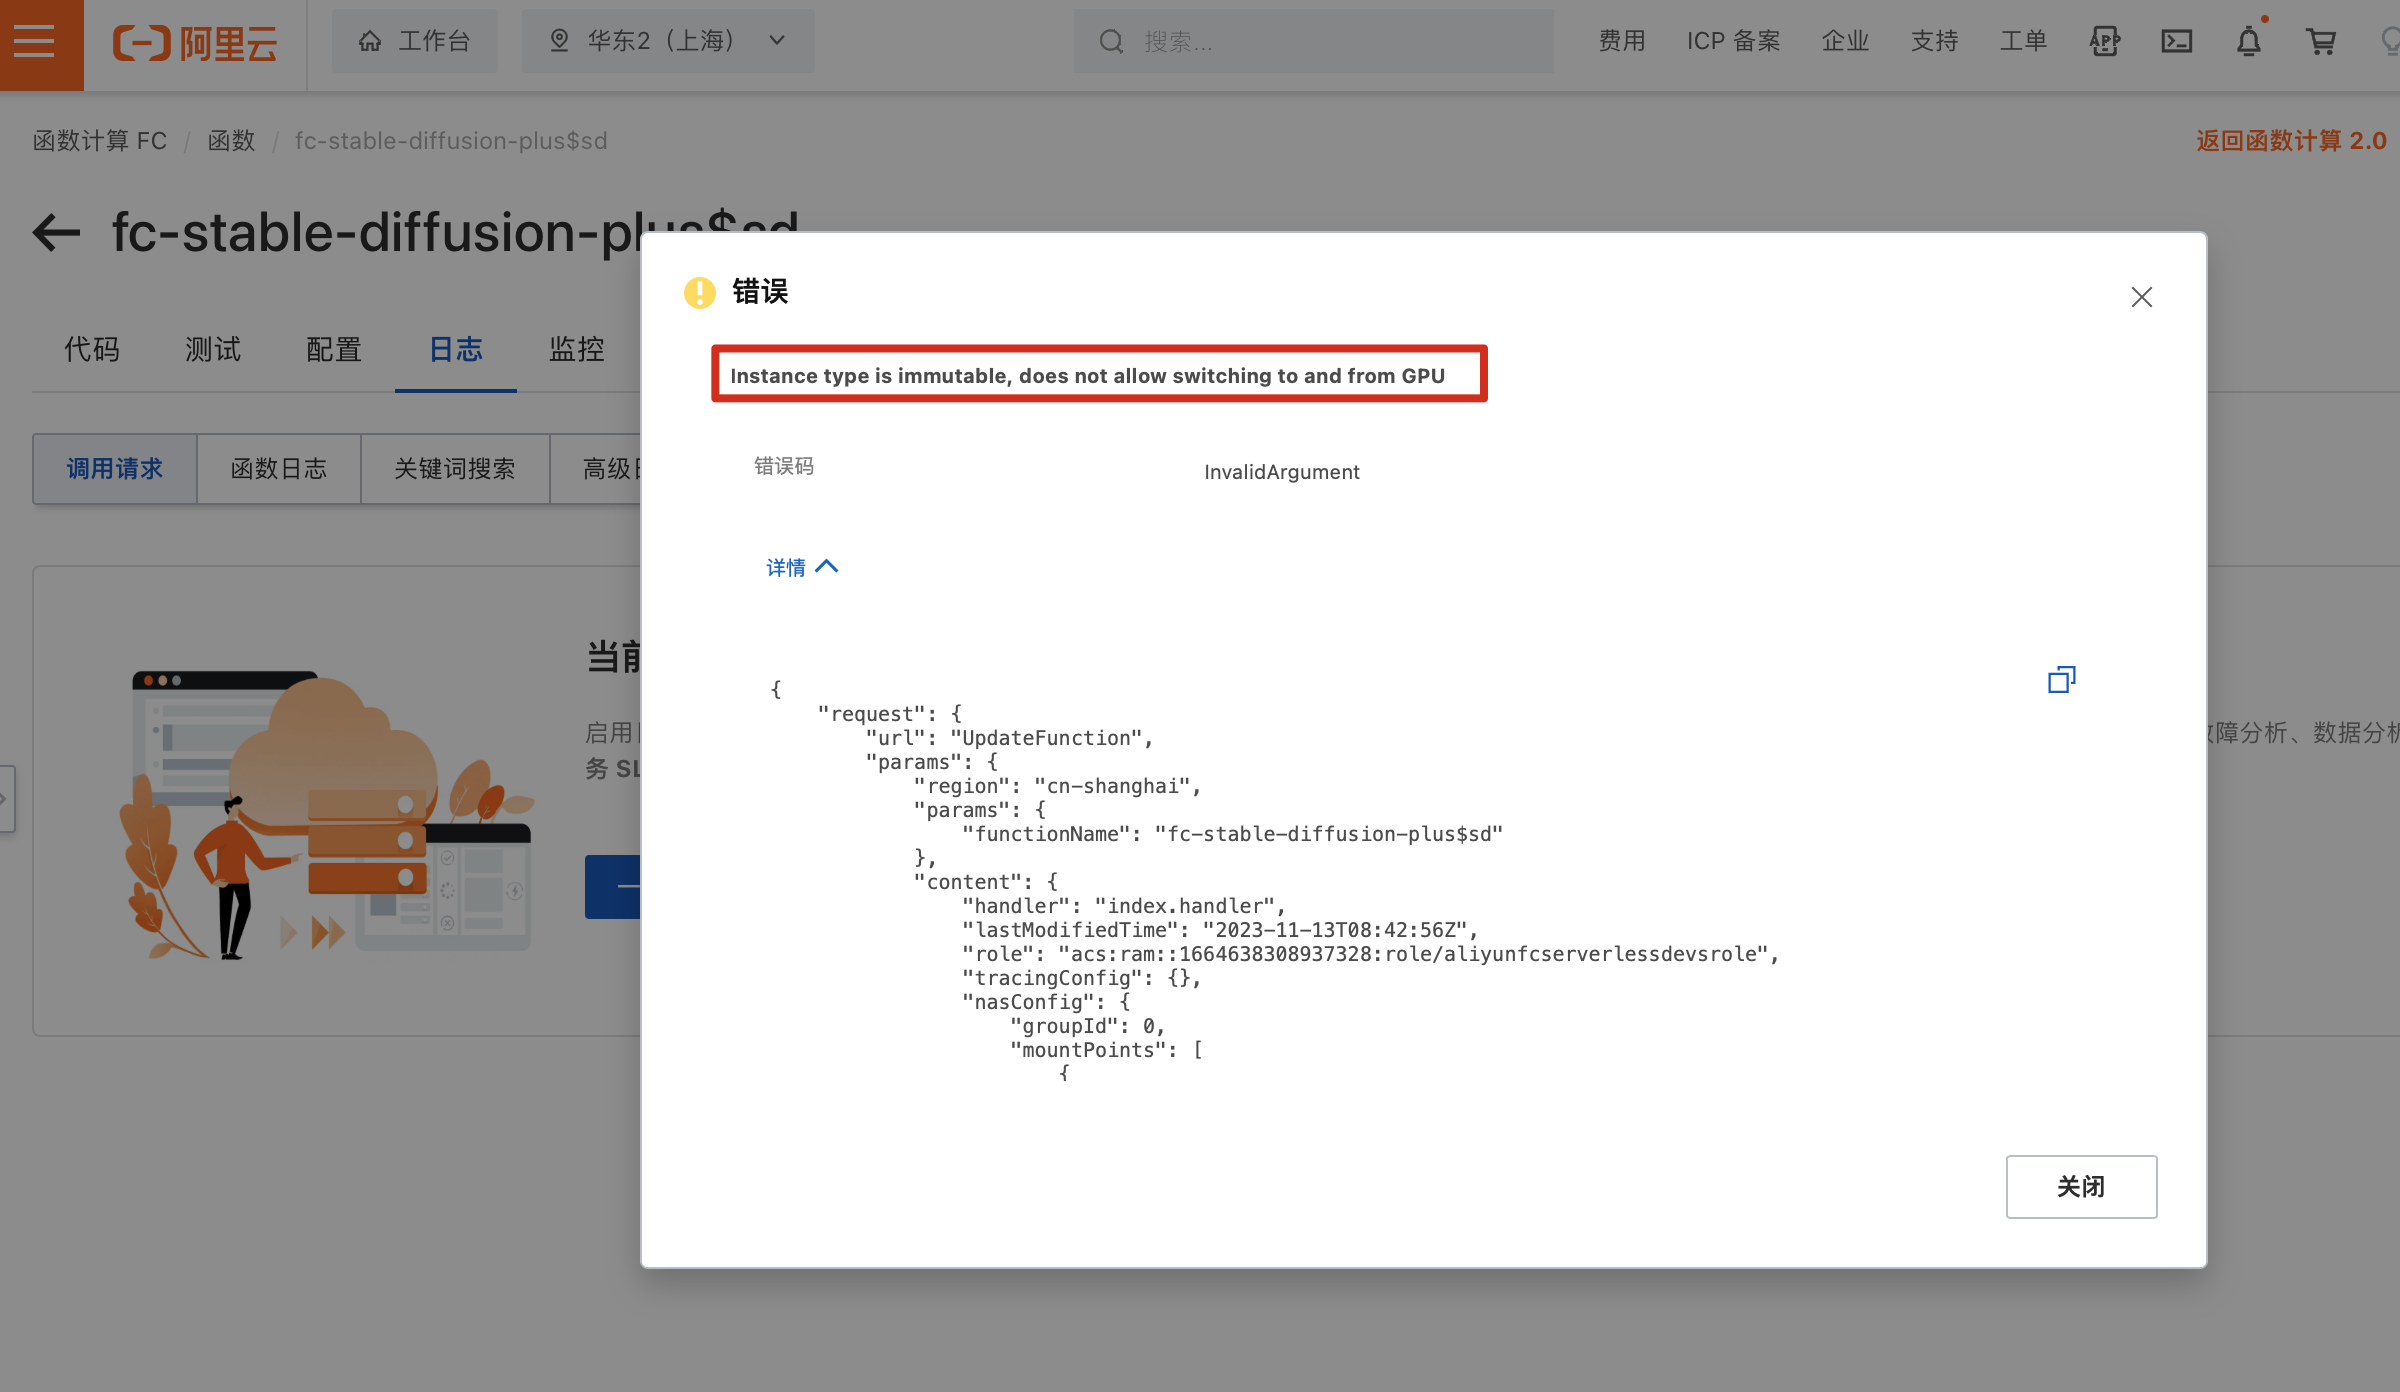
Task: Switch to the 代码 tab
Action: coord(92,350)
